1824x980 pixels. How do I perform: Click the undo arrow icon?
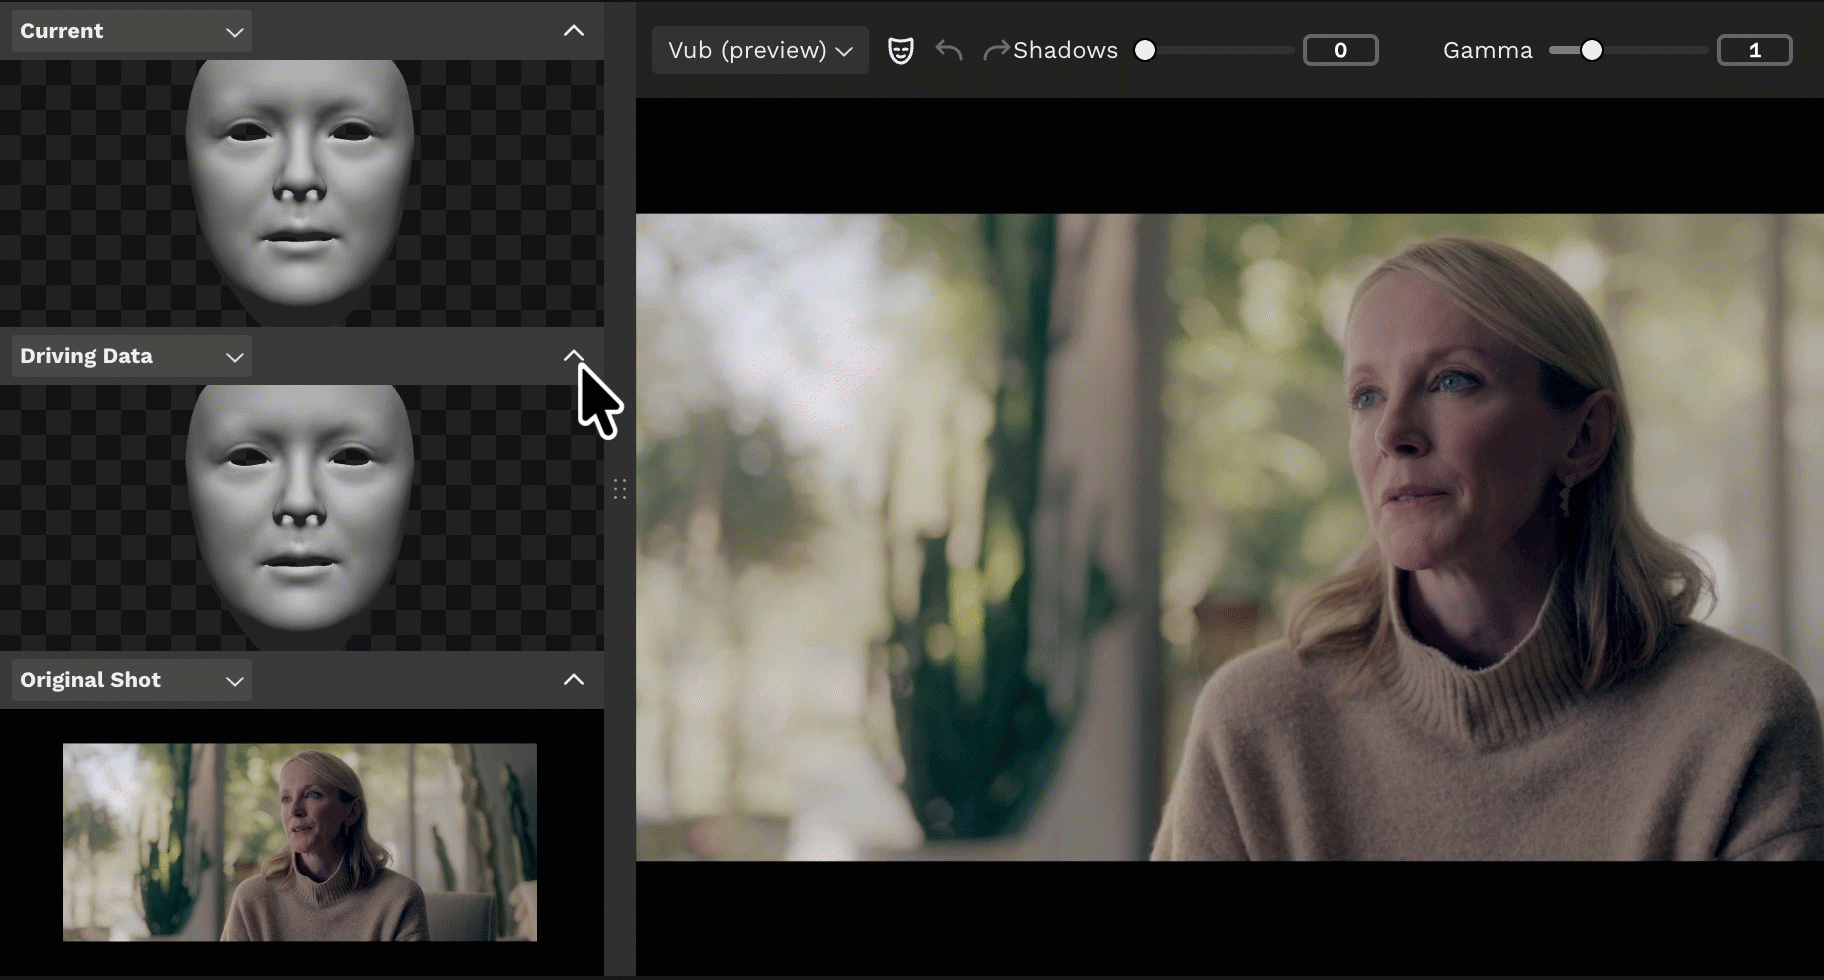(949, 50)
